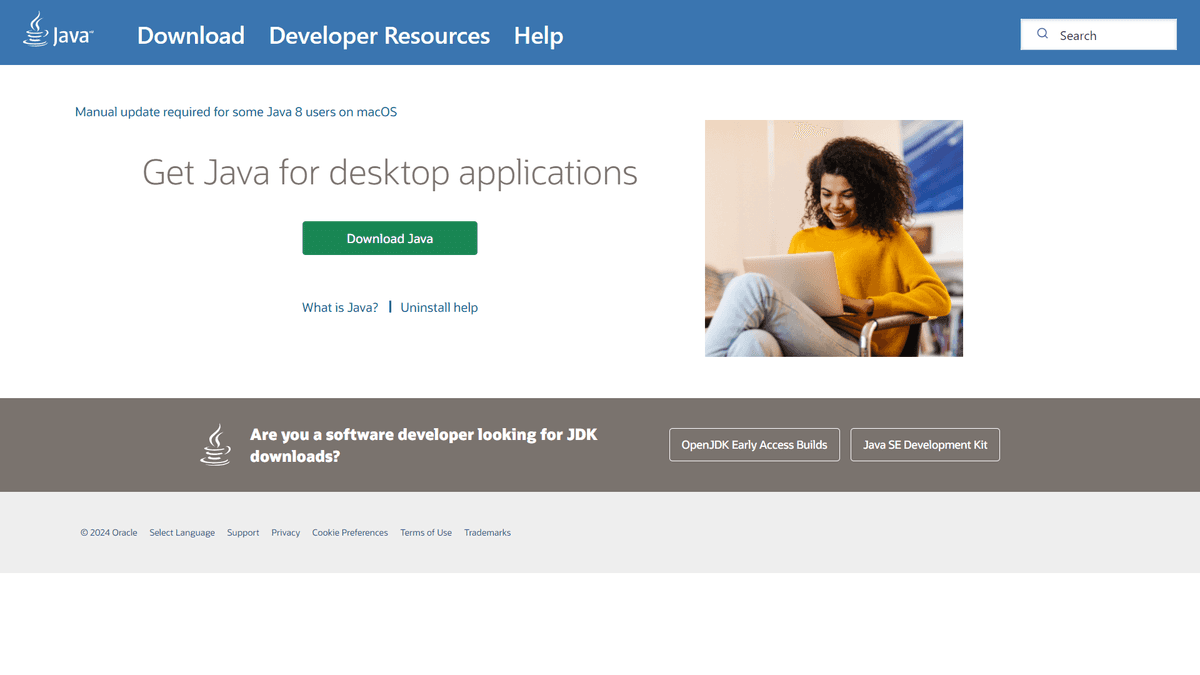1200x675 pixels.
Task: Open the Trademarks footer link
Action: 487,533
